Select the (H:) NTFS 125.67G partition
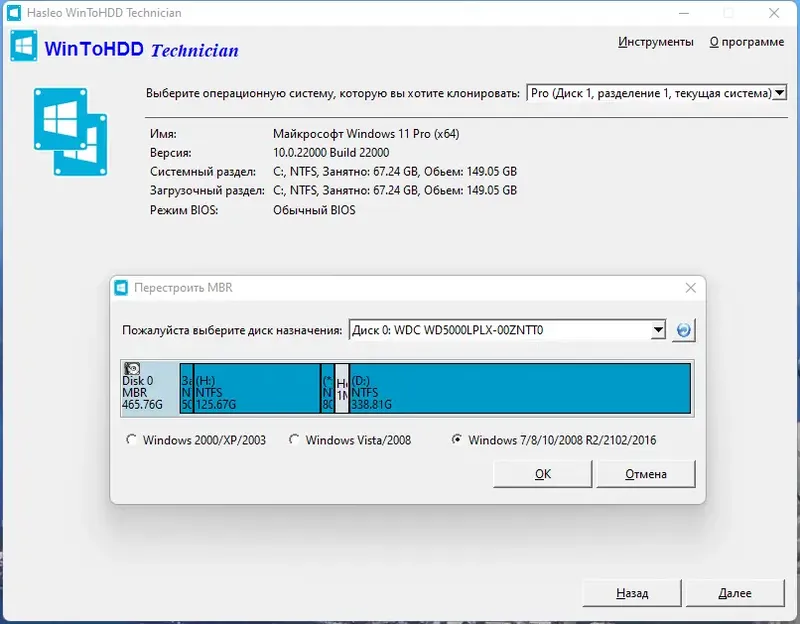Screen dimensions: 800x624 257,388
